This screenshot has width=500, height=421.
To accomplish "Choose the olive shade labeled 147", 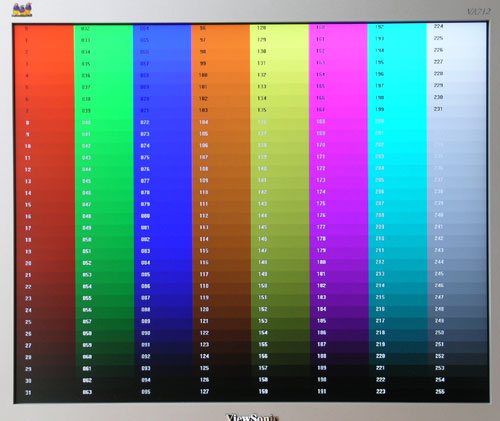I will click(x=280, y=251).
